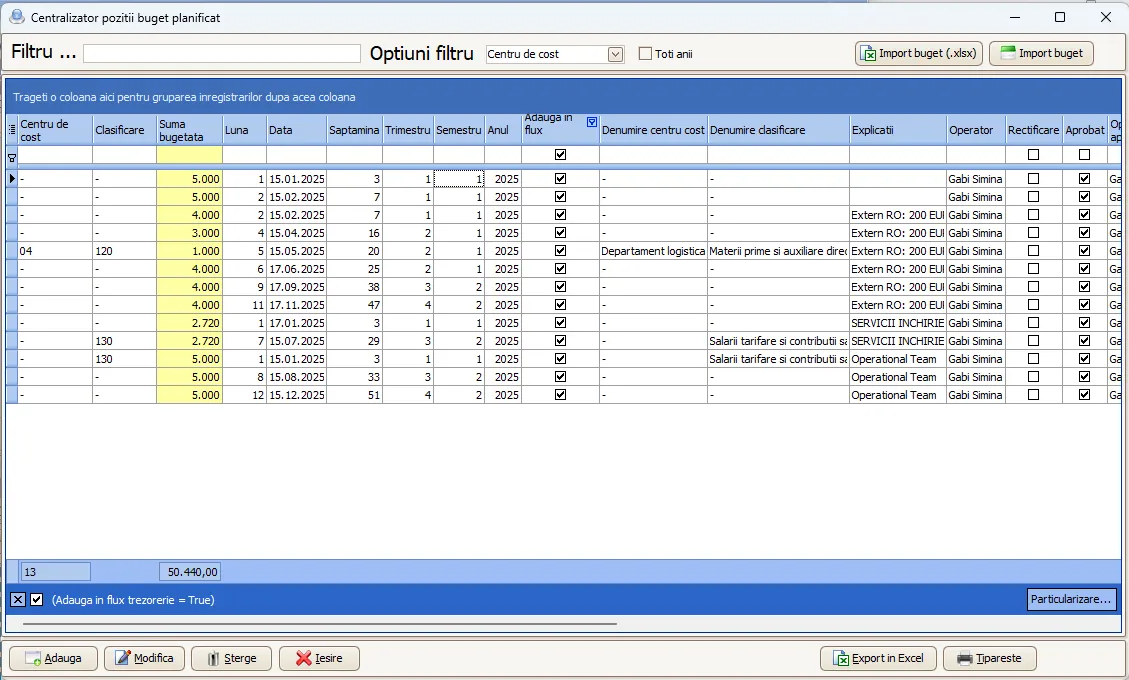Open the Adauga in flux column filter icon

coord(592,122)
